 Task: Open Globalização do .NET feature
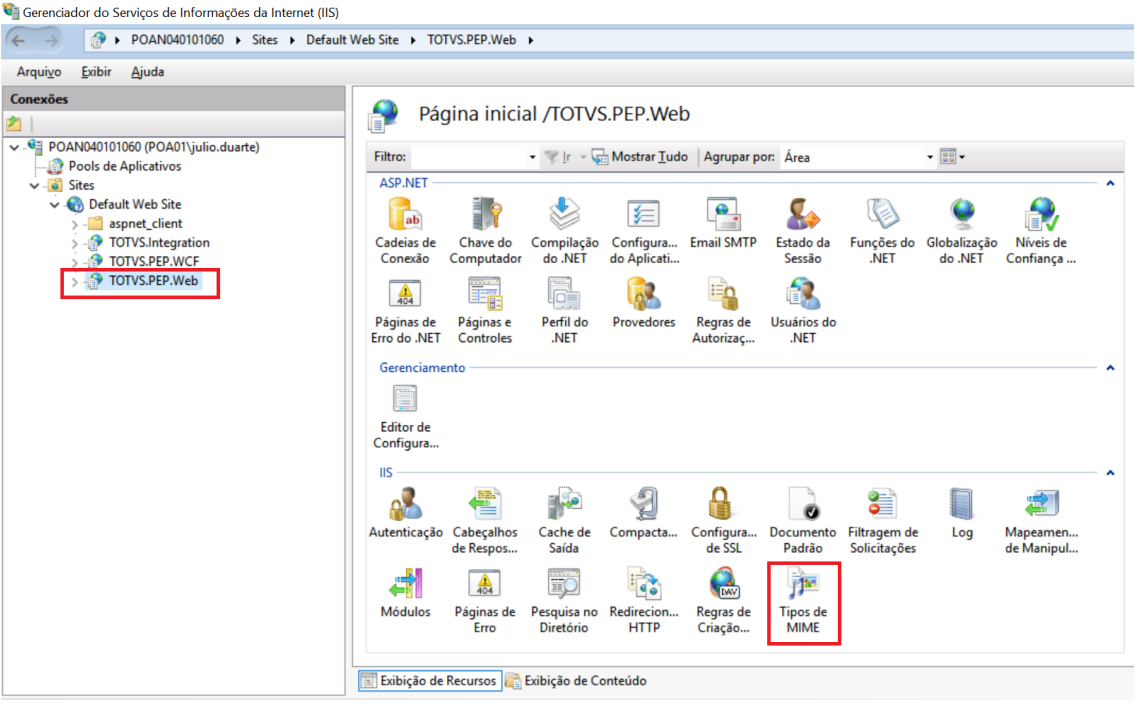point(962,231)
